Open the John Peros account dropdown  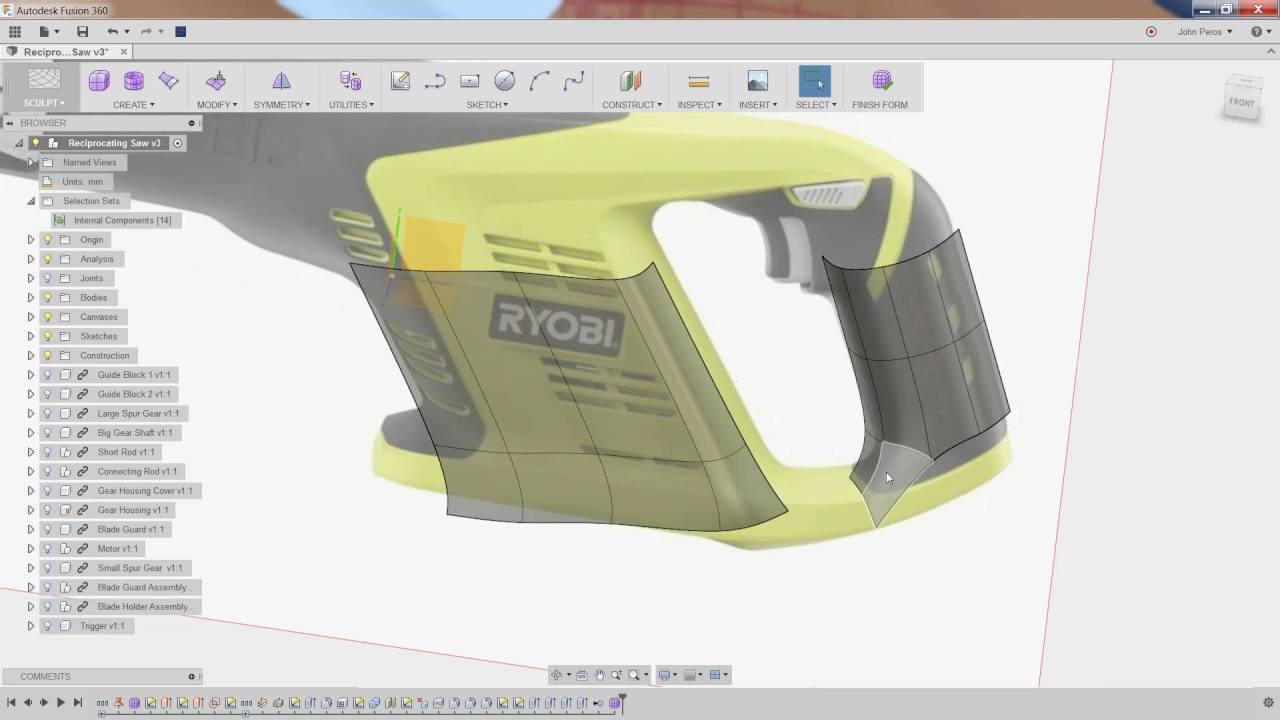[1205, 32]
